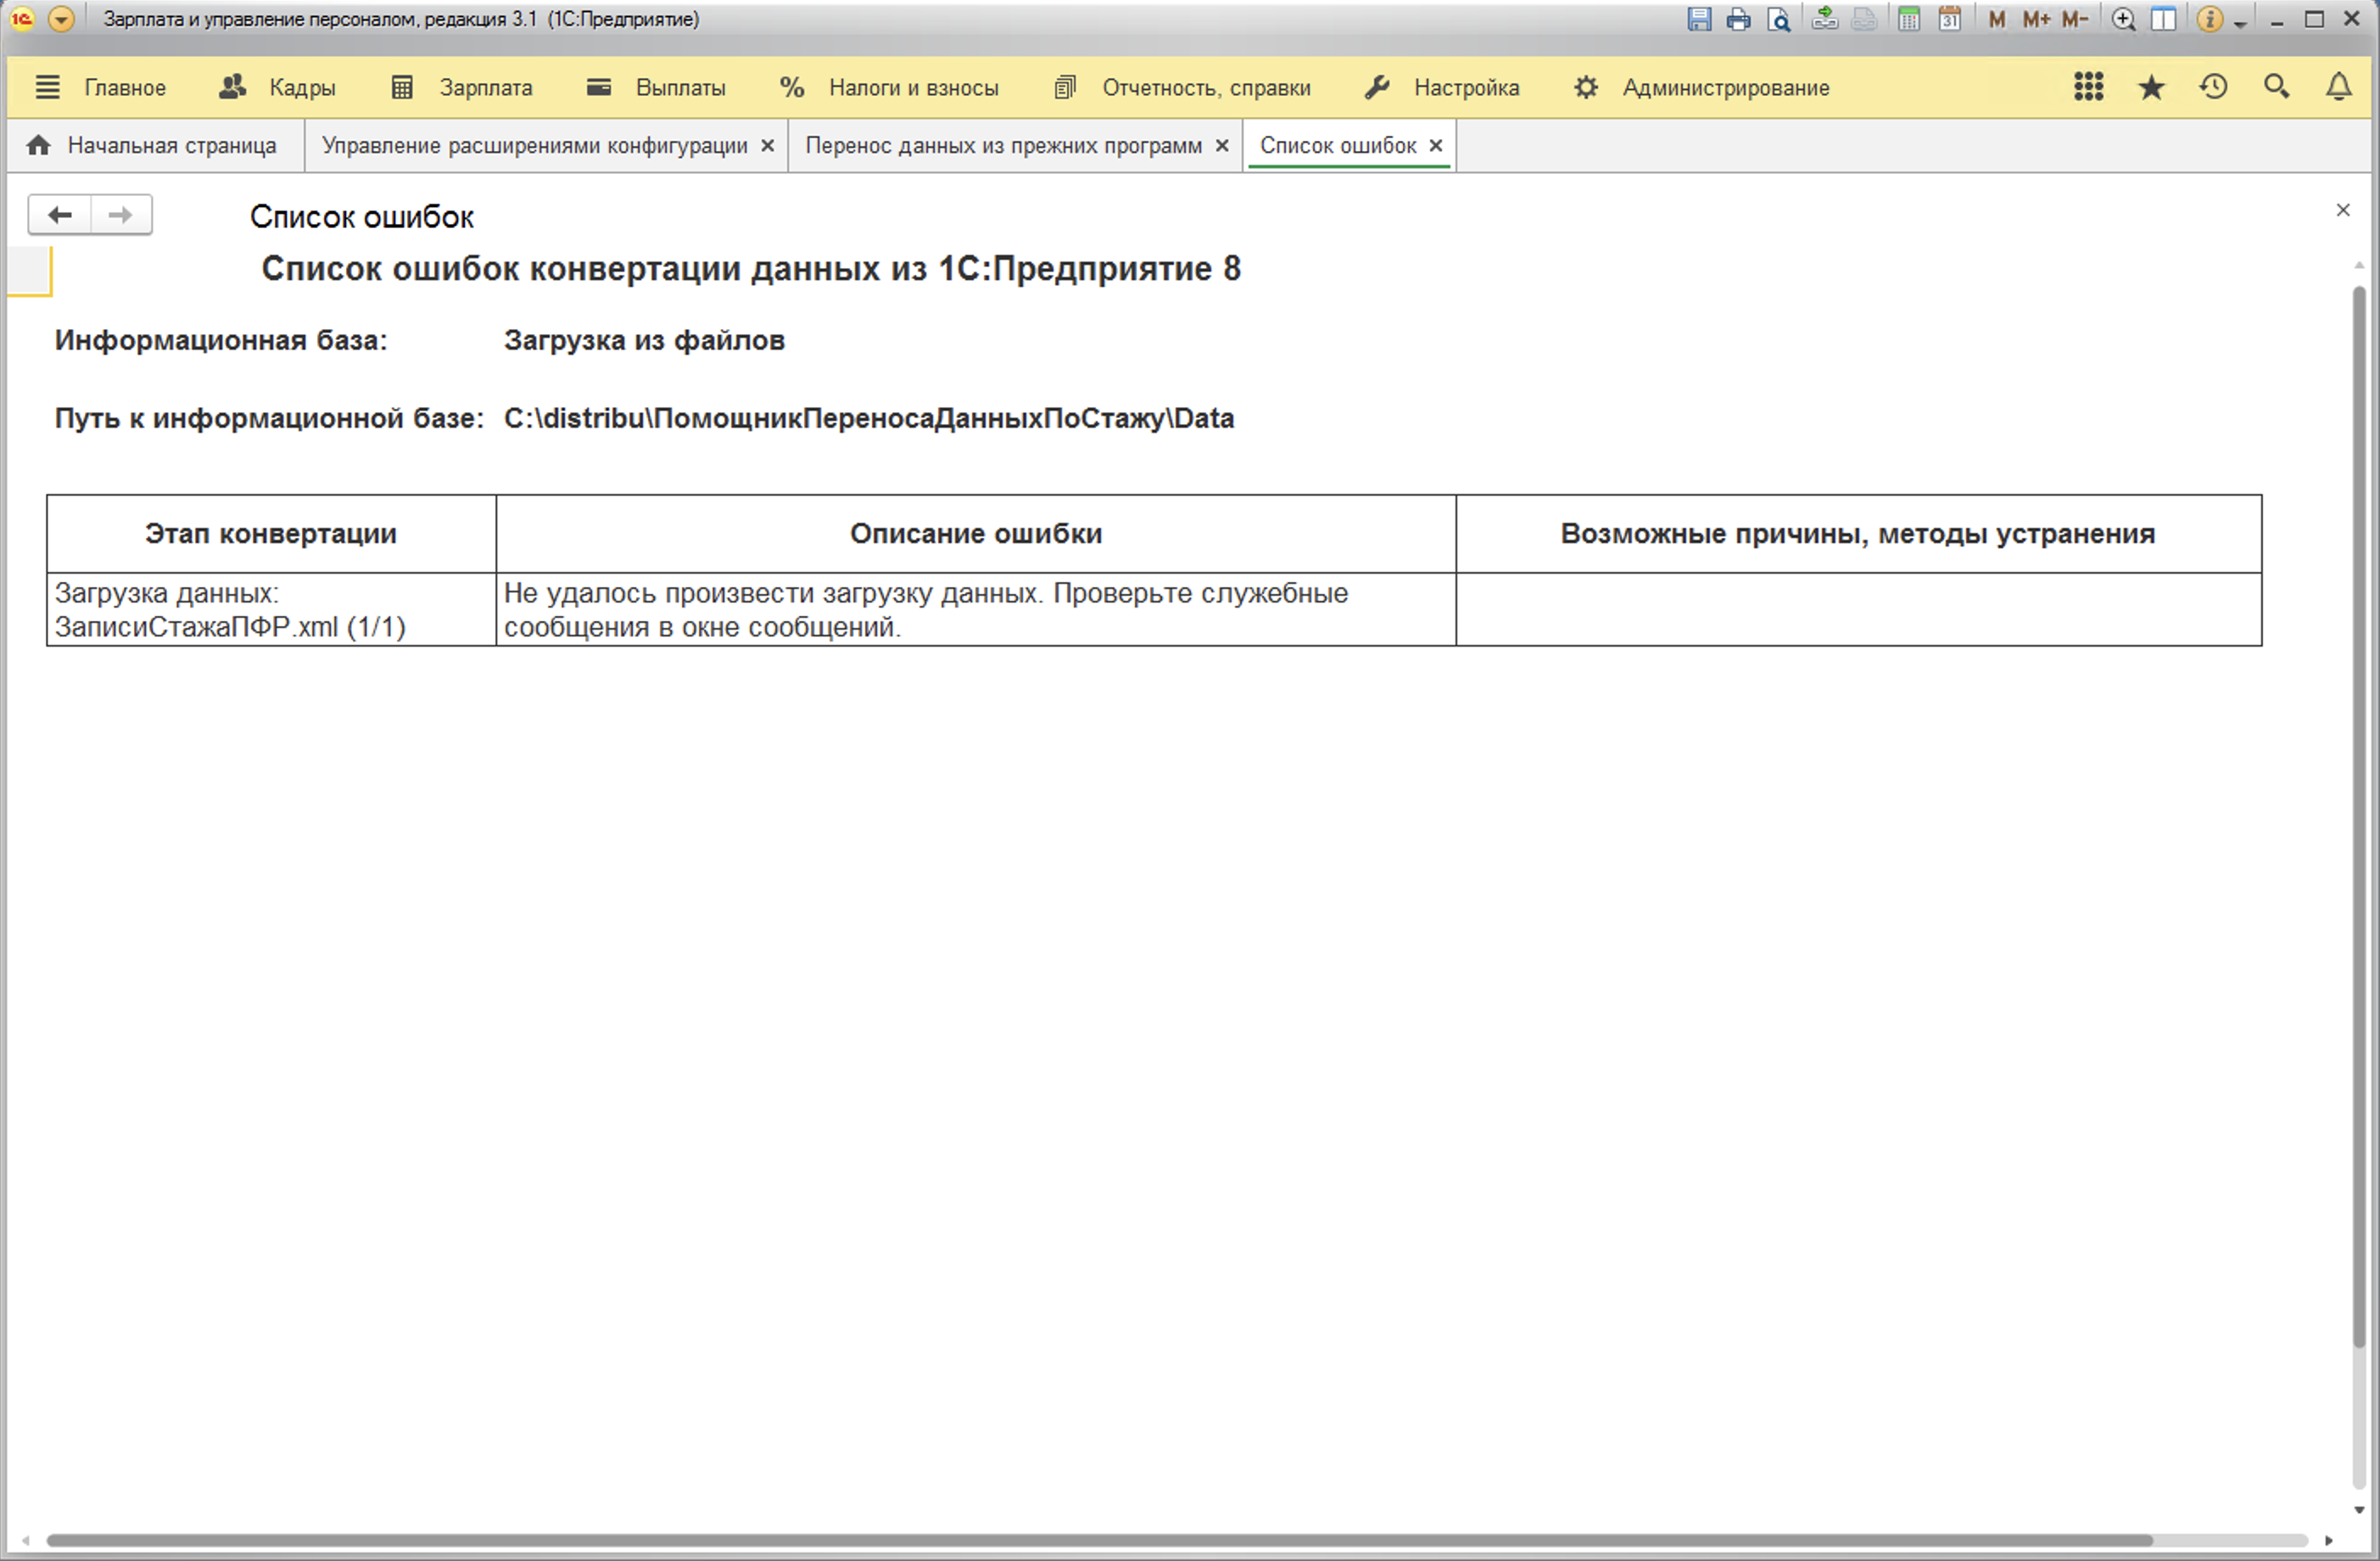Image resolution: width=2380 pixels, height=1561 pixels.
Task: Click the forward arrow navigation button
Action: click(121, 215)
